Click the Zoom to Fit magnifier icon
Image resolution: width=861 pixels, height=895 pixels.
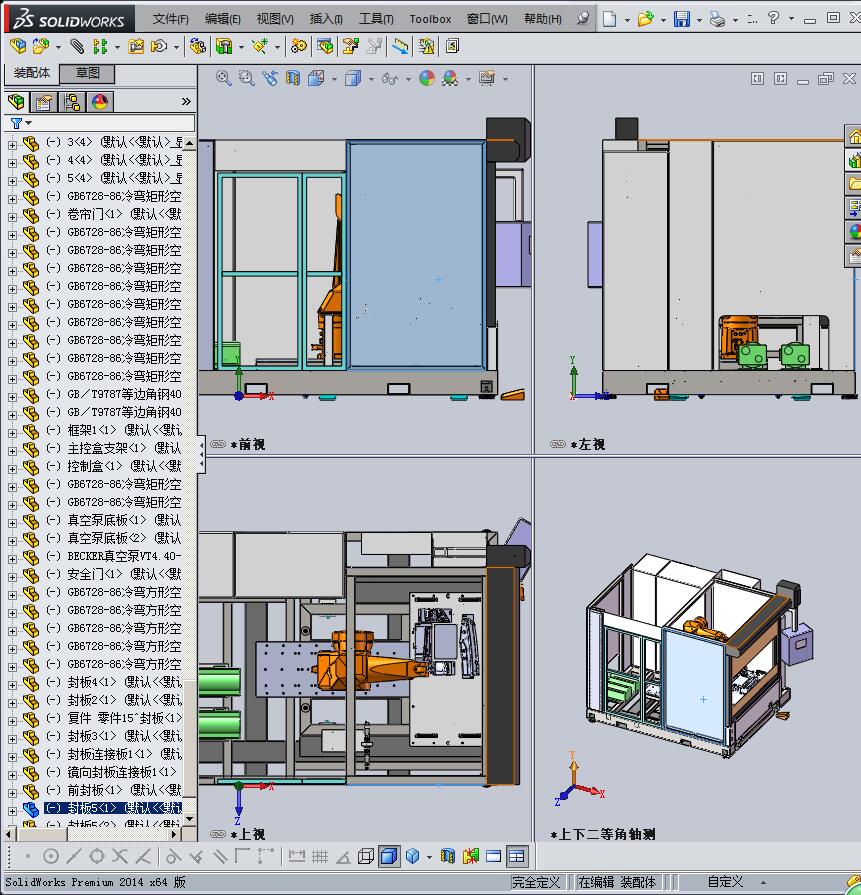point(224,78)
